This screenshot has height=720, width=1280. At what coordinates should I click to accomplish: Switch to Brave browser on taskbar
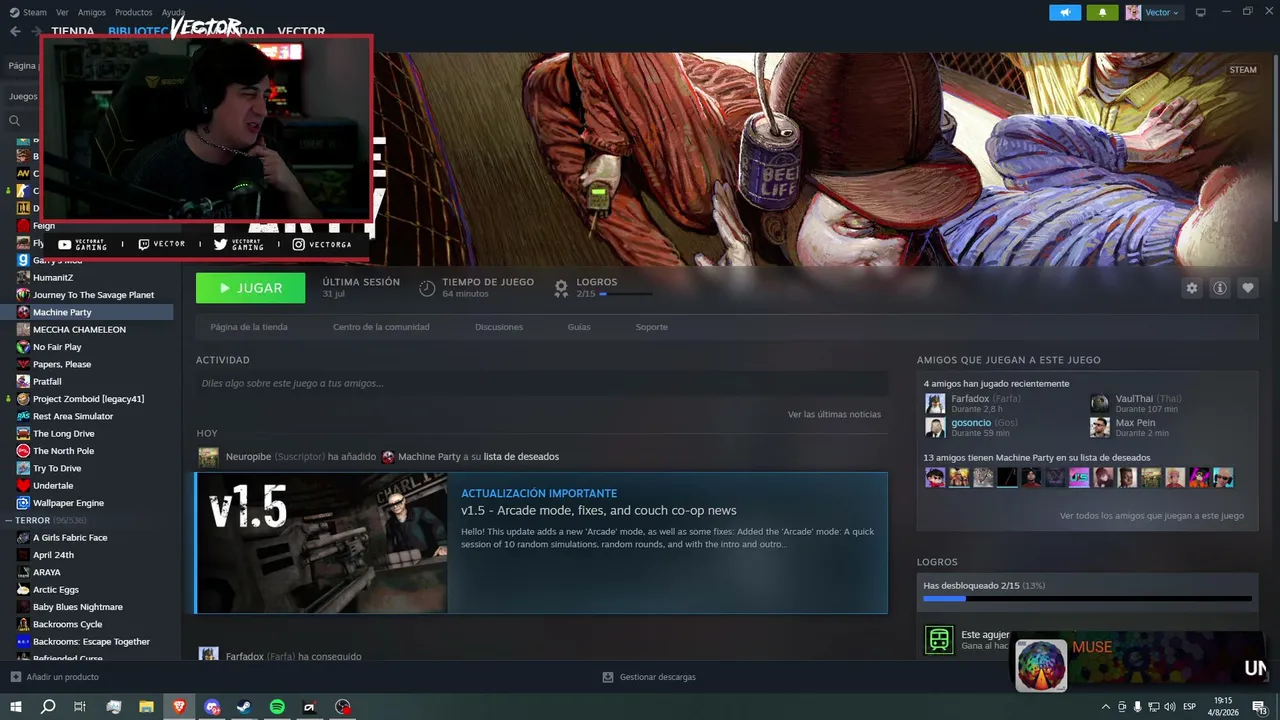(179, 707)
